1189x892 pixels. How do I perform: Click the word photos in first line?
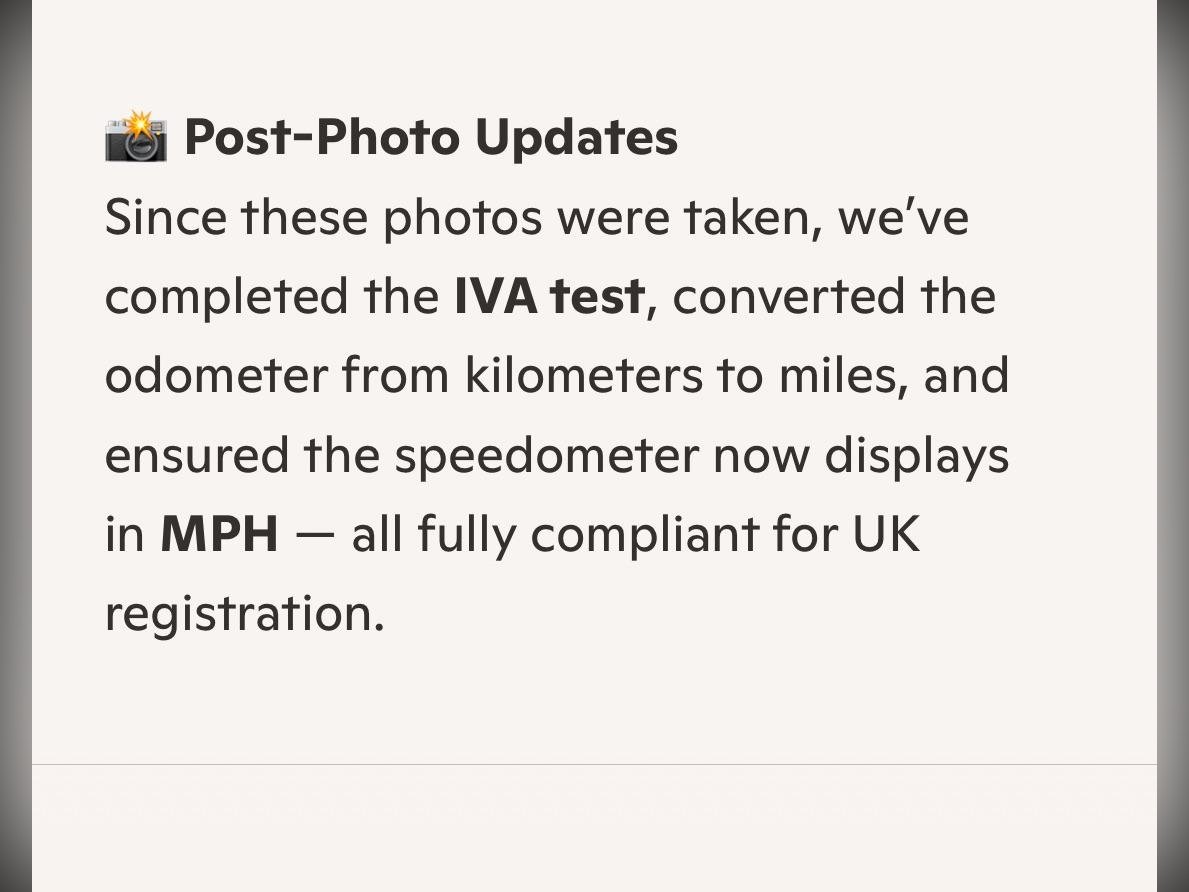[463, 218]
